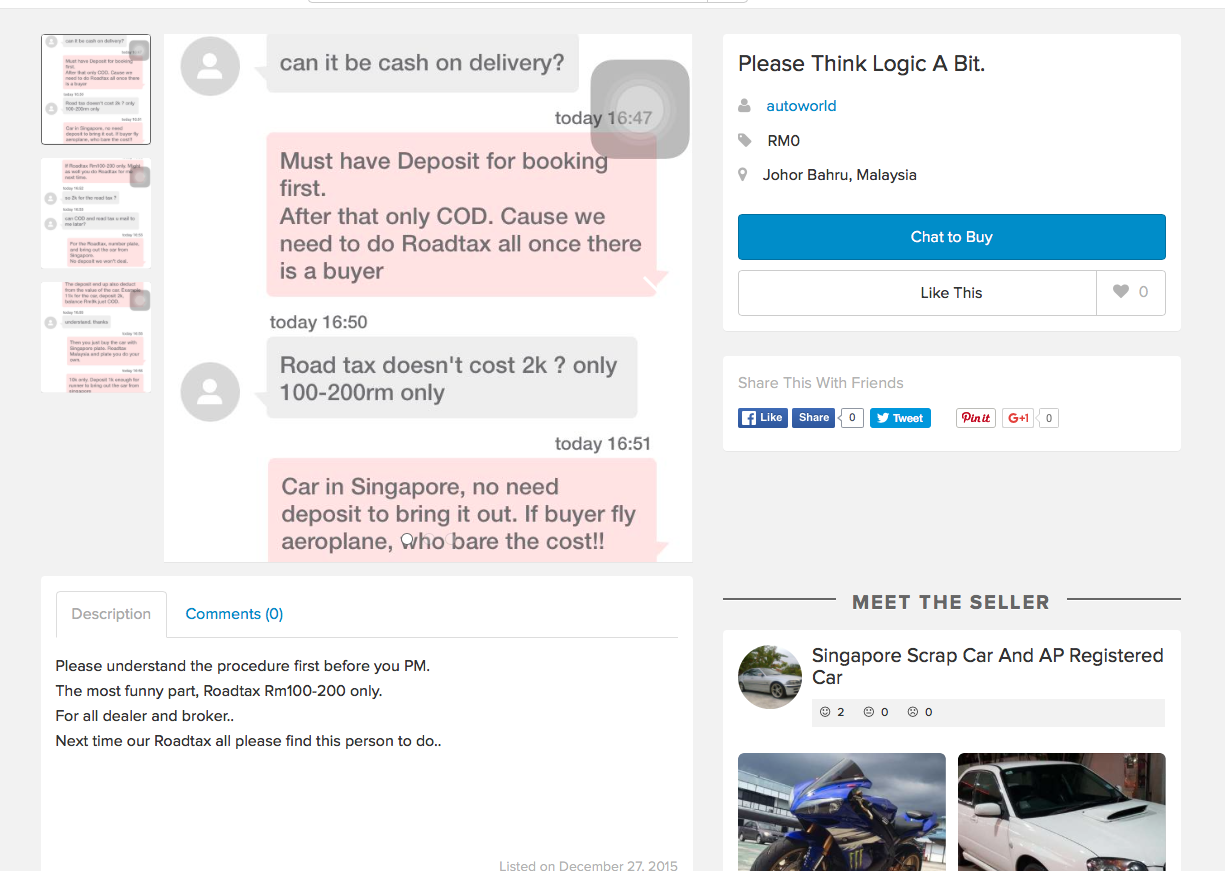Viewport: 1225px width, 871px height.
Task: Select the third chat screenshot thumbnail
Action: pyautogui.click(x=96, y=337)
